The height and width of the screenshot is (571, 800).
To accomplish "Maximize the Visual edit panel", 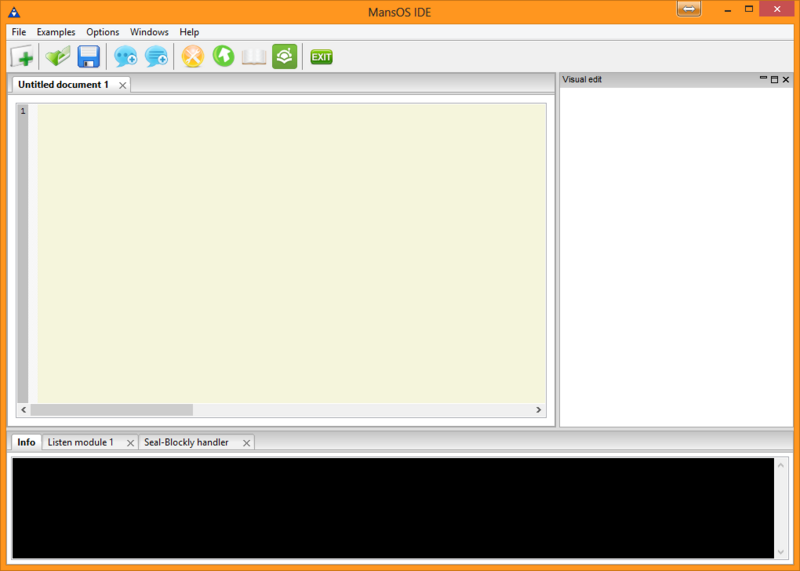I will [x=774, y=79].
